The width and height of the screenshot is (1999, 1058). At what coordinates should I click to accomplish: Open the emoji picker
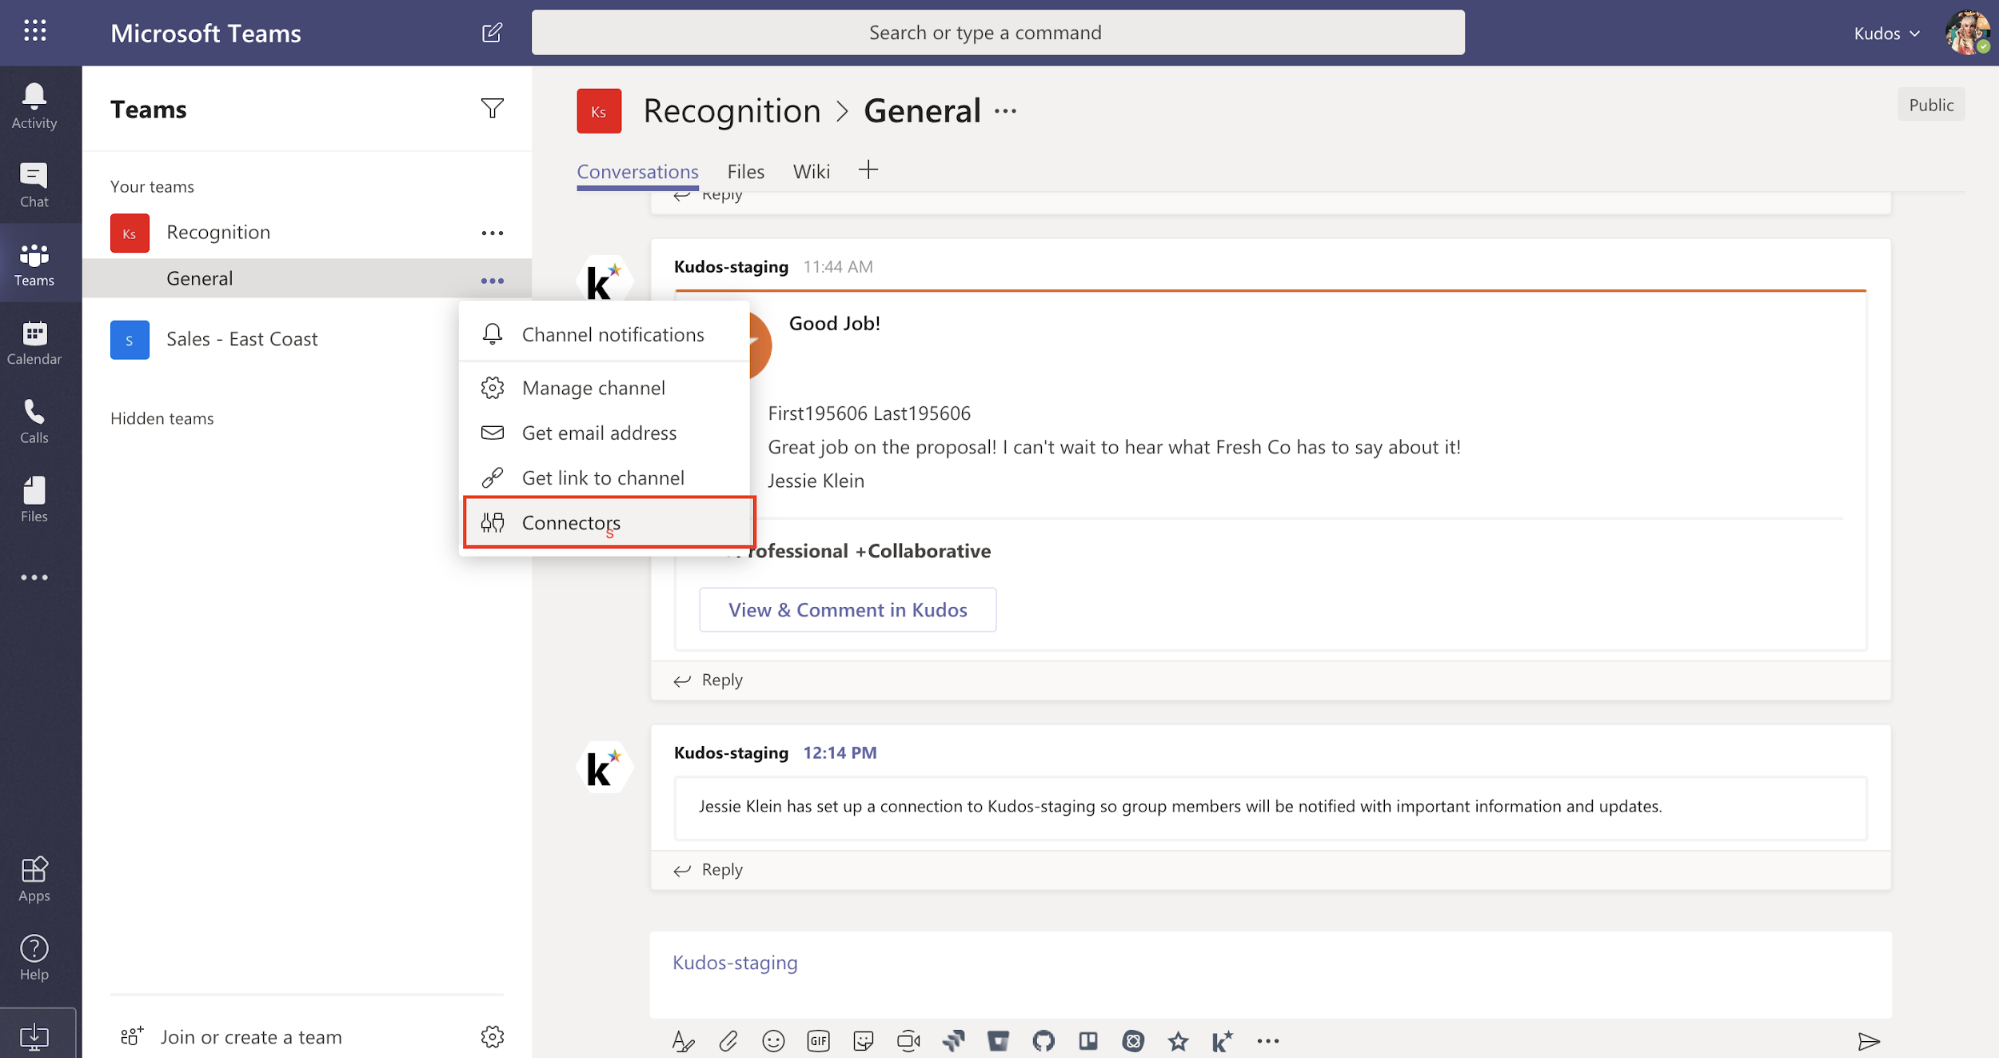tap(773, 1041)
